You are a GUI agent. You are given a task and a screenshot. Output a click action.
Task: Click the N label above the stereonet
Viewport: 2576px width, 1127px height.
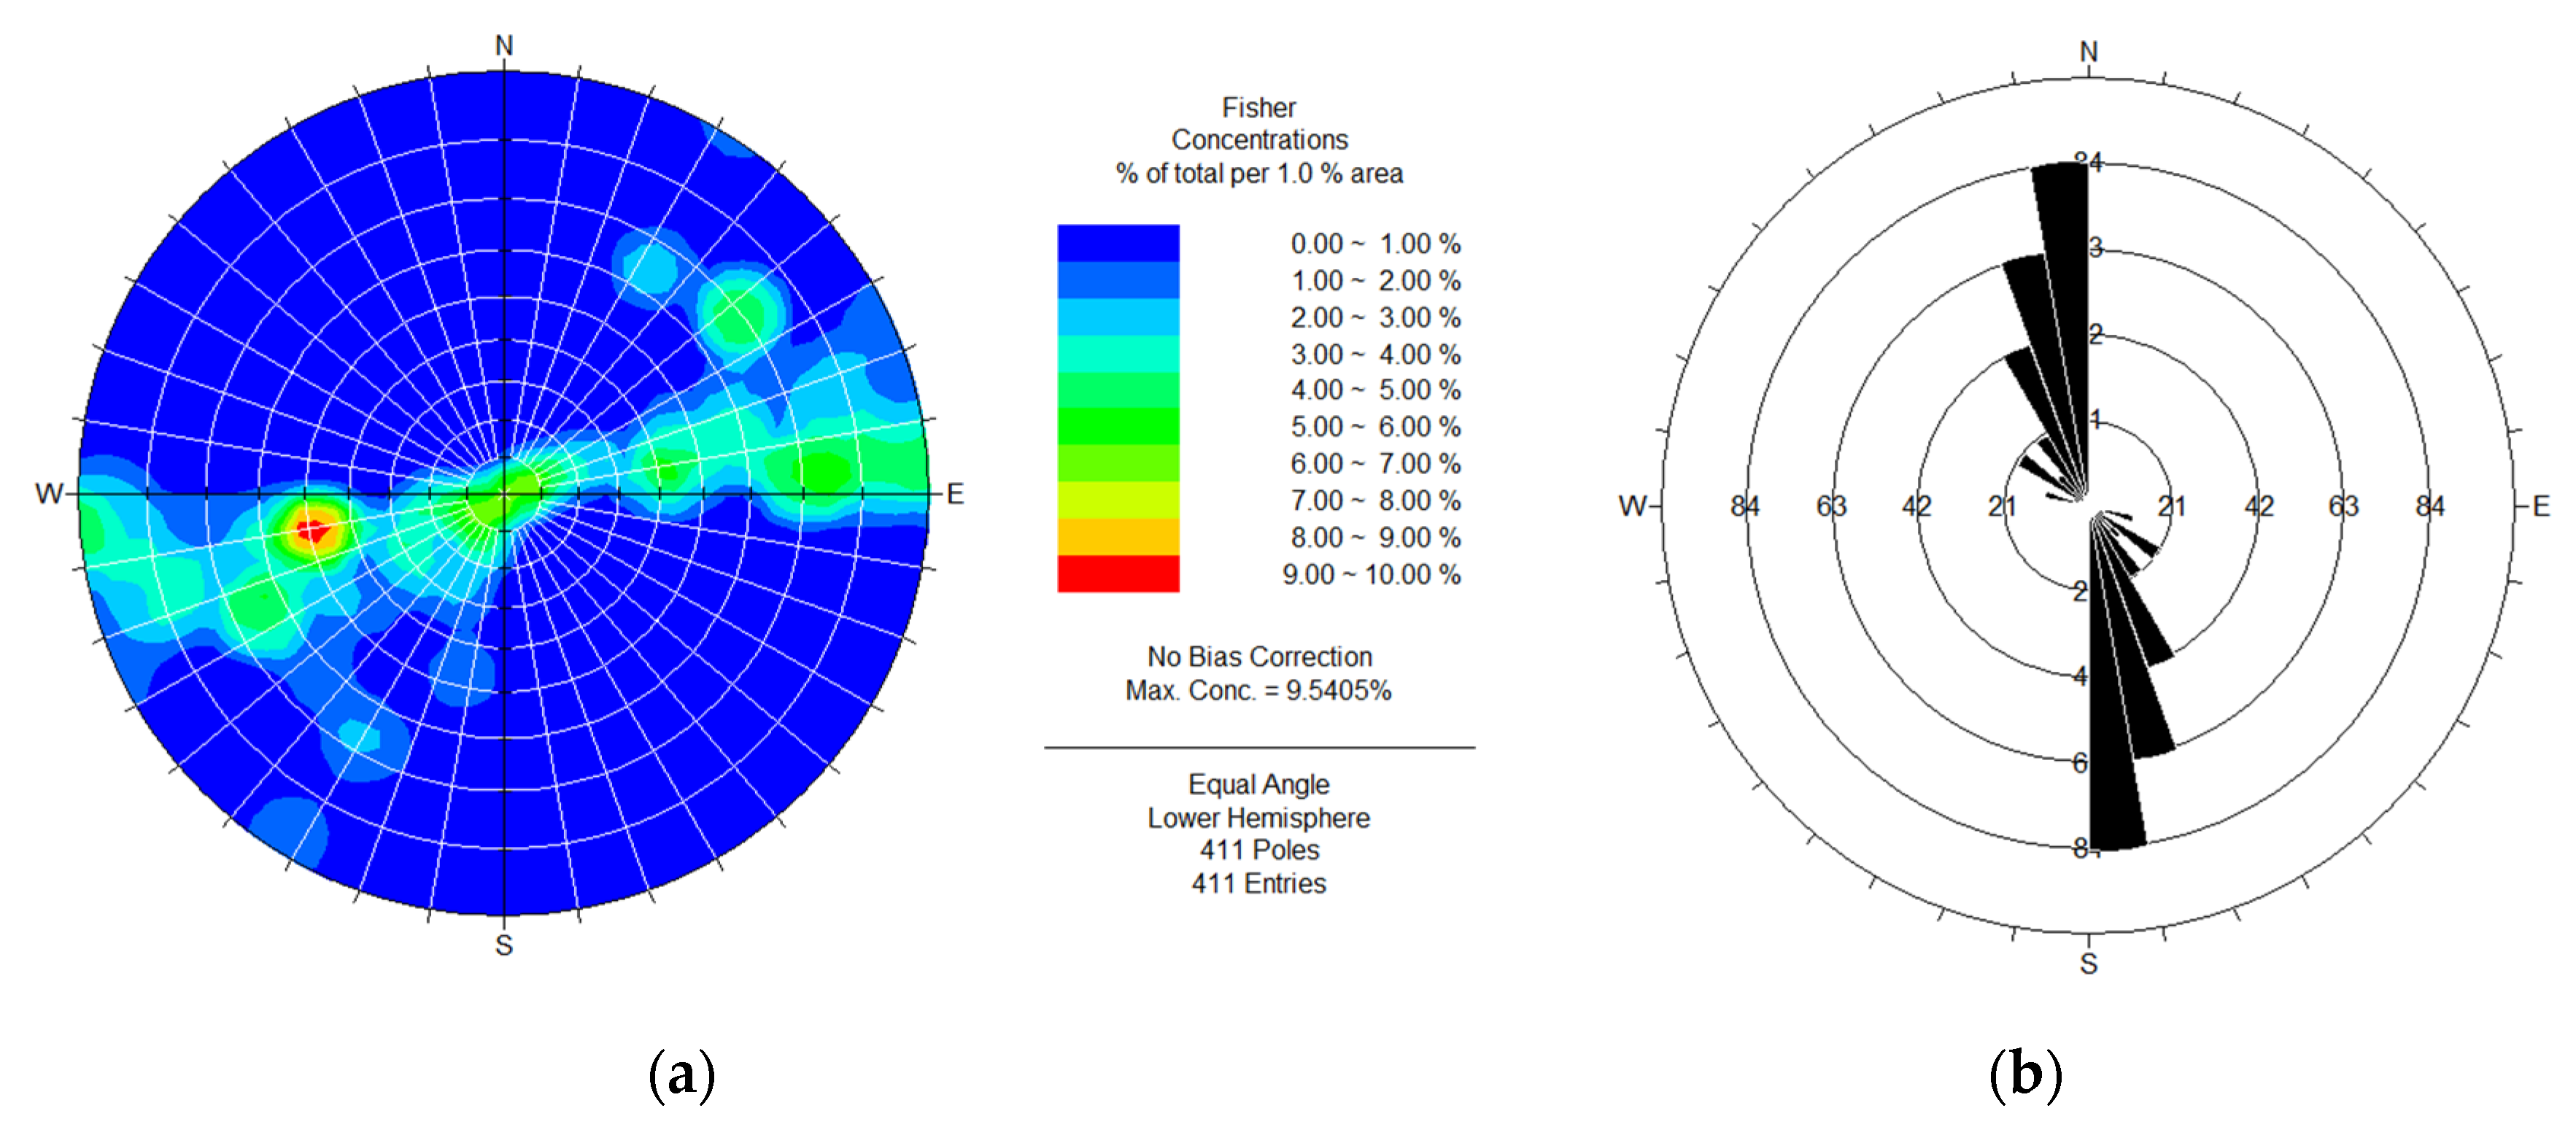(504, 46)
